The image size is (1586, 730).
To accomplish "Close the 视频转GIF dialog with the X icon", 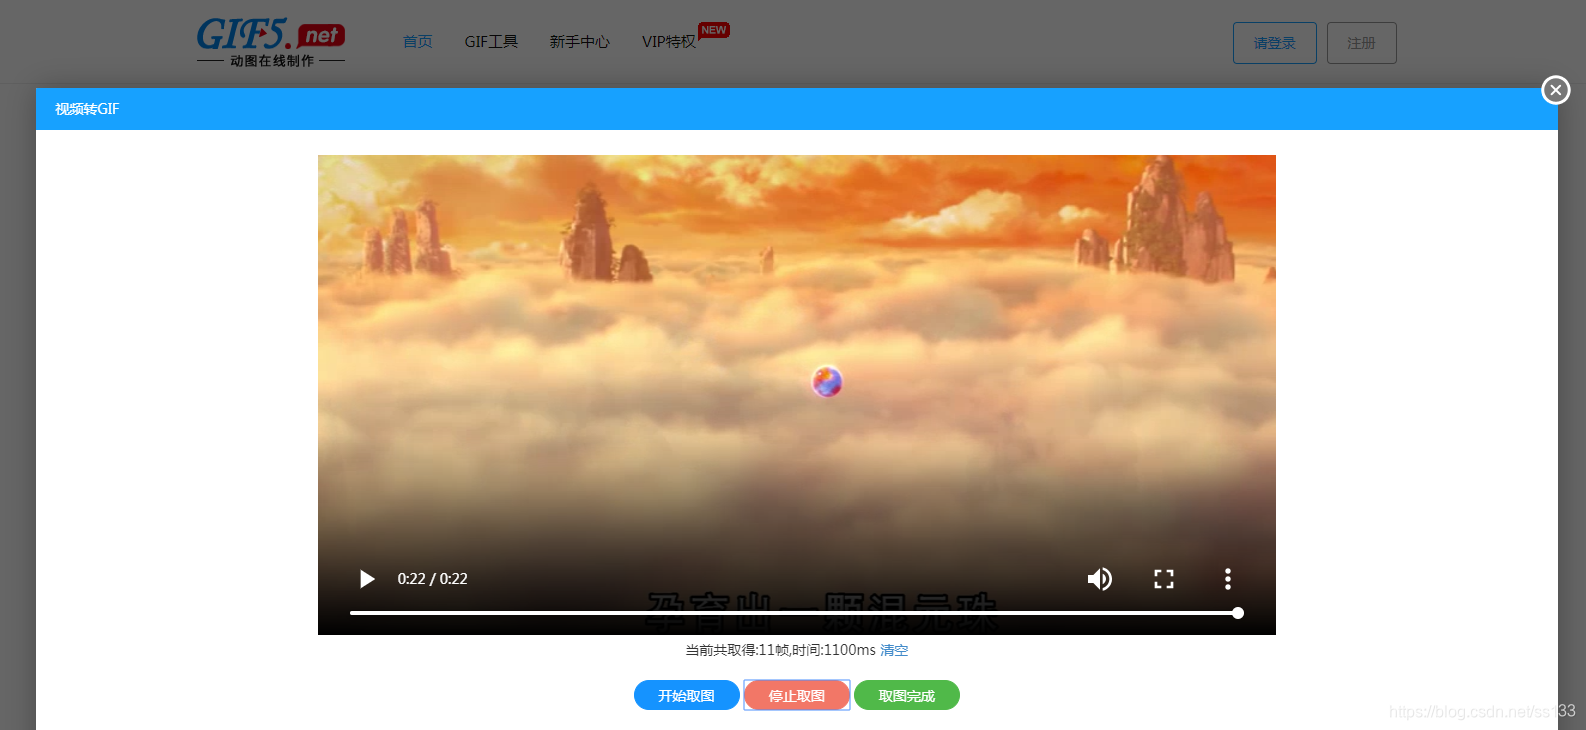I will (x=1556, y=90).
